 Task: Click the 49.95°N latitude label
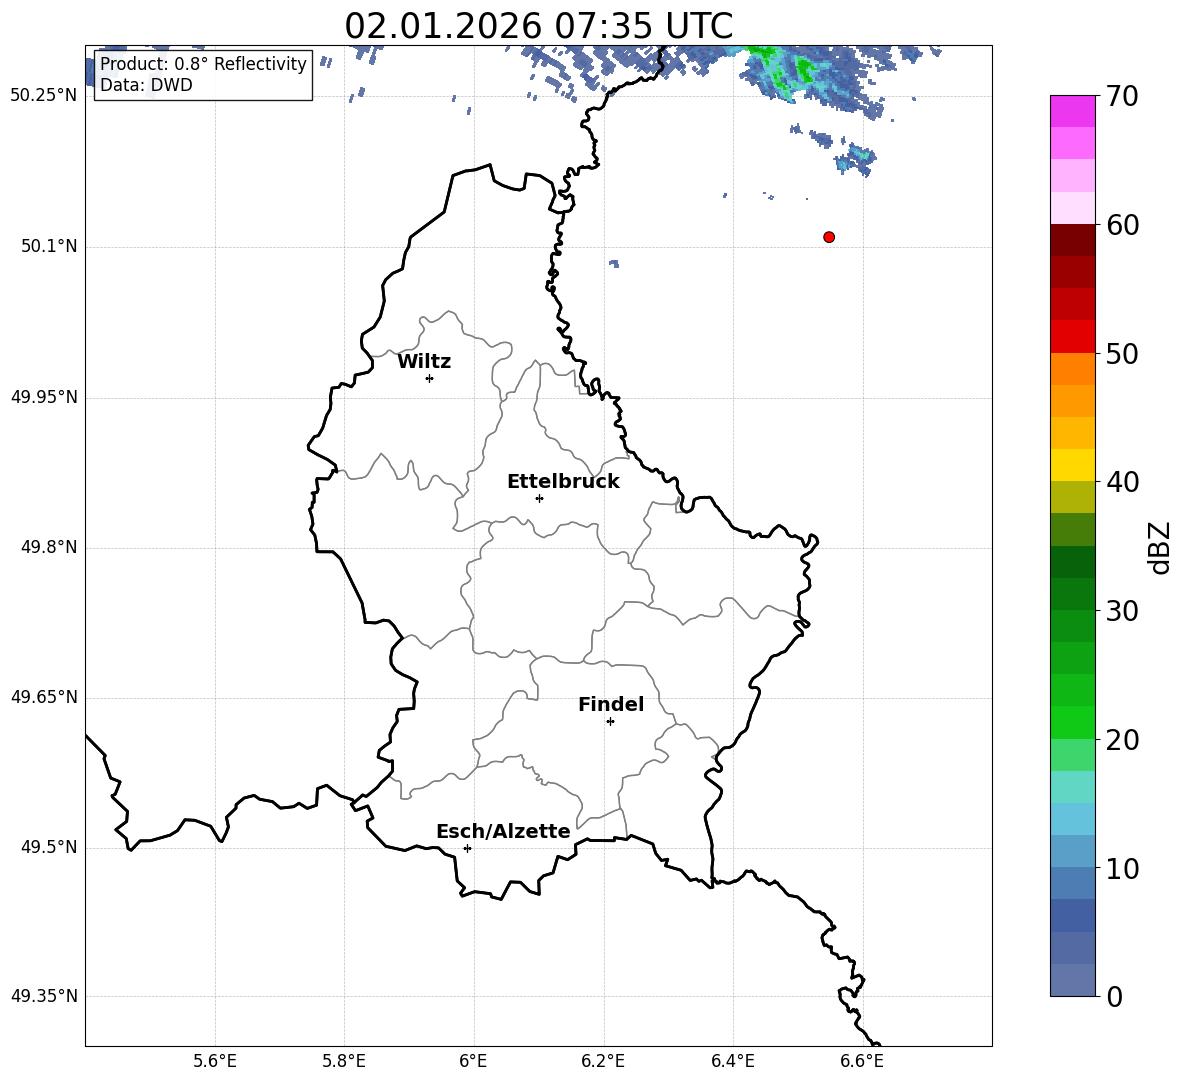coord(43,397)
